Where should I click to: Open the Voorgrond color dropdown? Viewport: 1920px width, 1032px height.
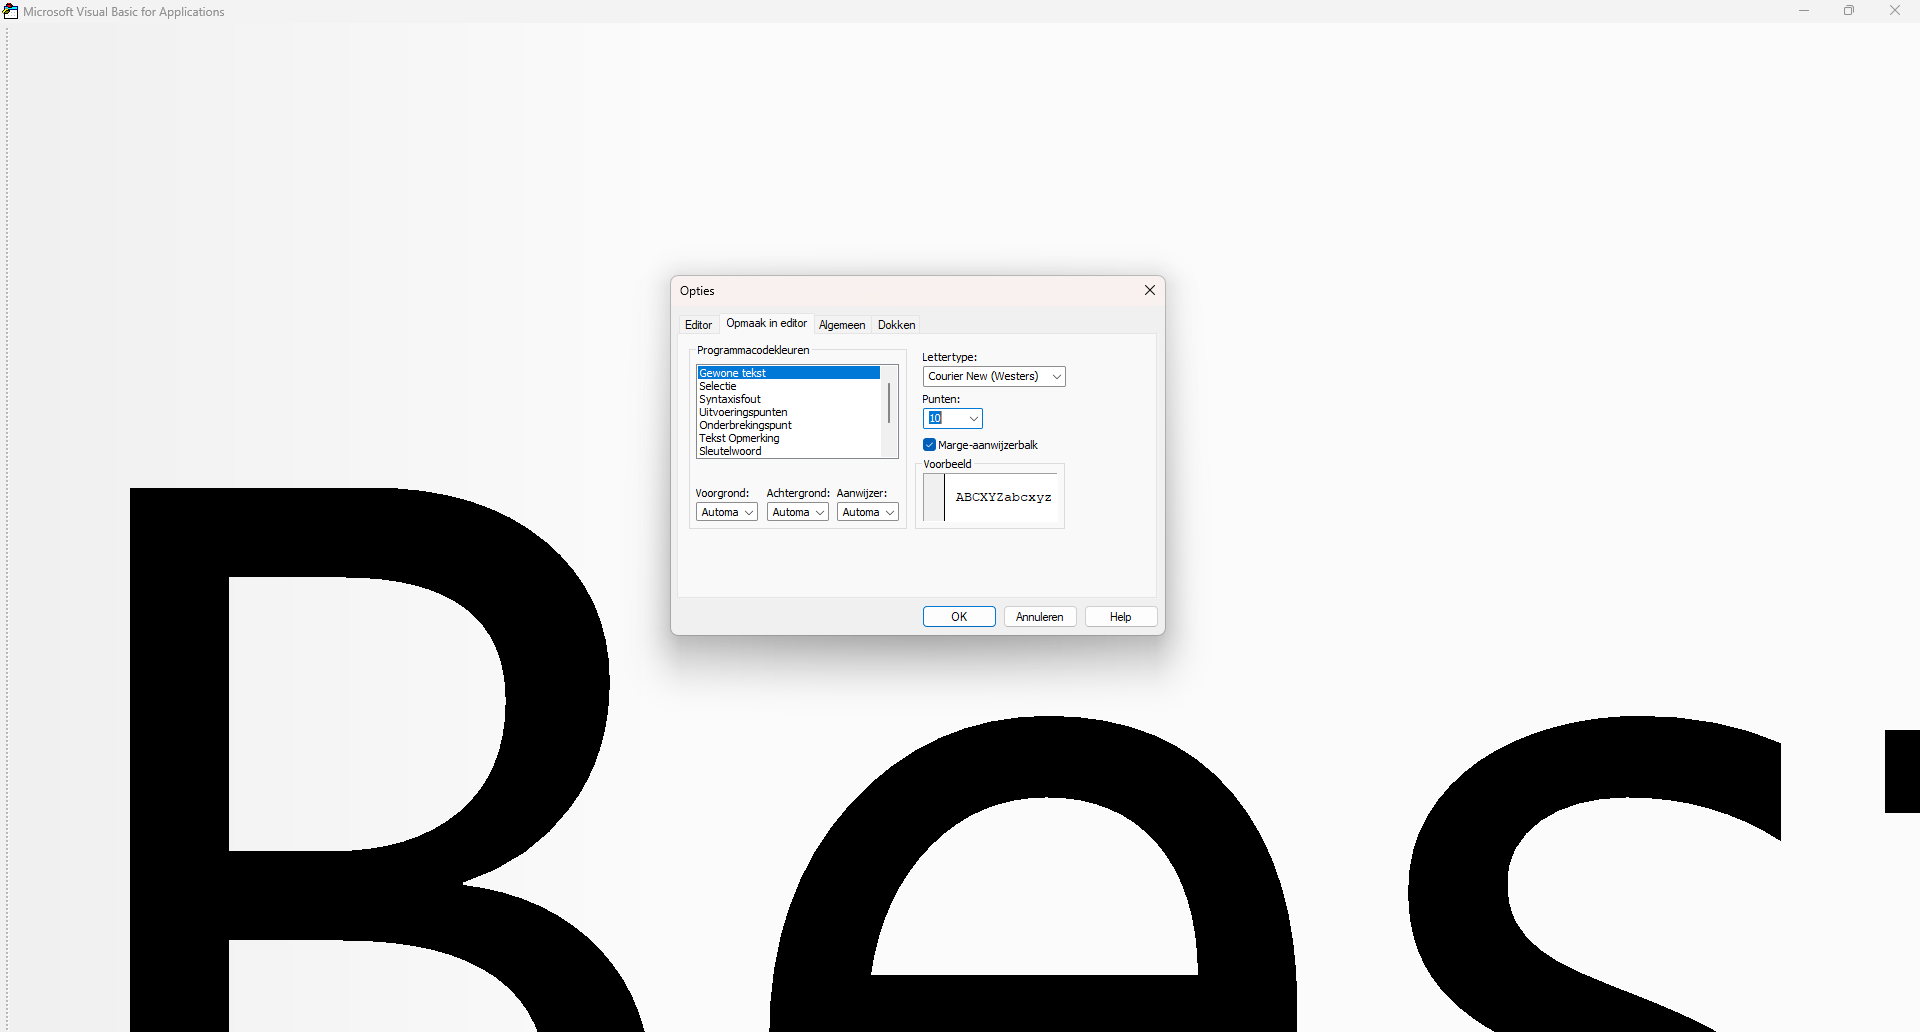tap(748, 513)
